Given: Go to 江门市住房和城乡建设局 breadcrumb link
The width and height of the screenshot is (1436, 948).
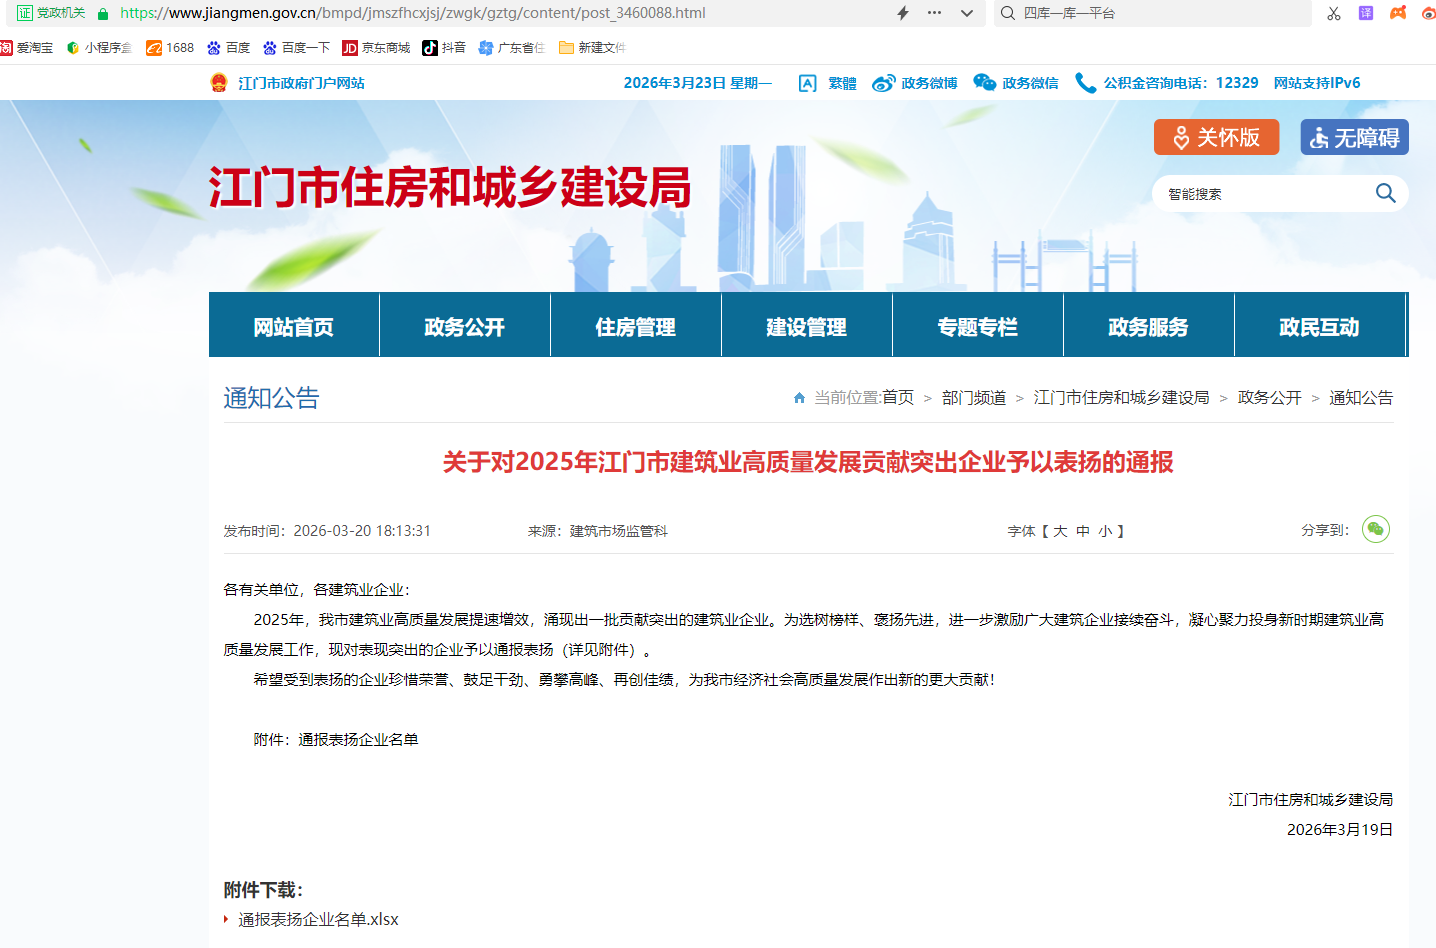Looking at the screenshot, I should click(x=1121, y=398).
